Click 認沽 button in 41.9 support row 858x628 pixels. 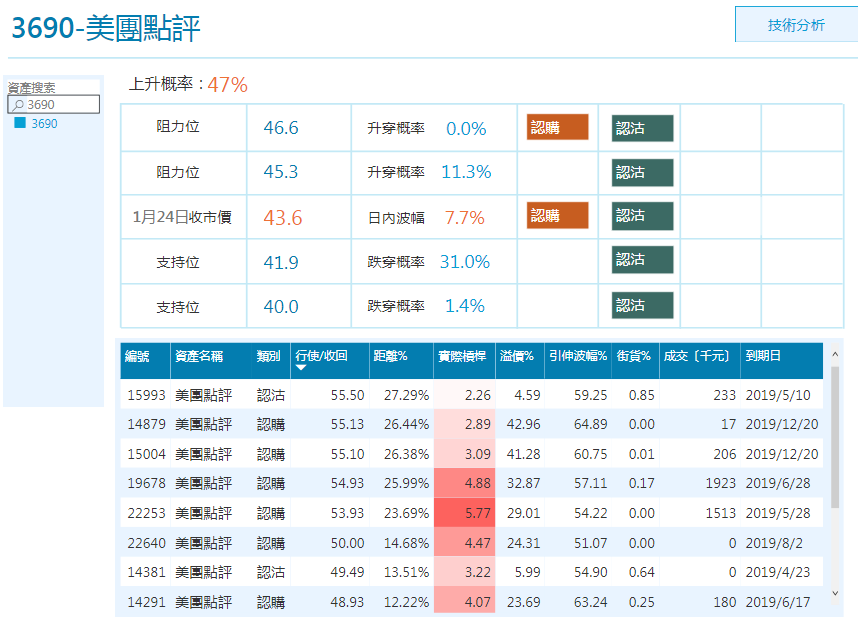pyautogui.click(x=642, y=259)
